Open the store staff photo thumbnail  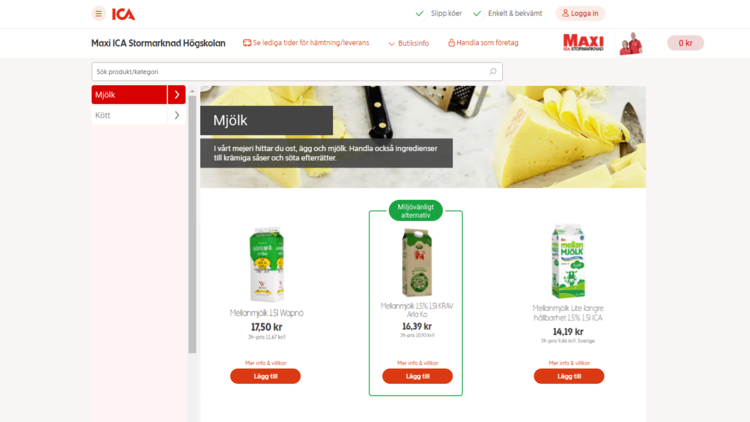coord(631,43)
